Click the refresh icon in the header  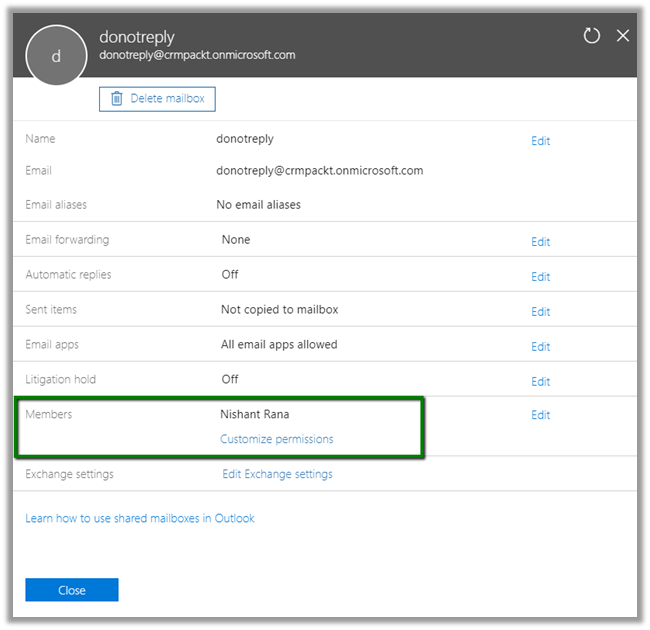coord(592,36)
